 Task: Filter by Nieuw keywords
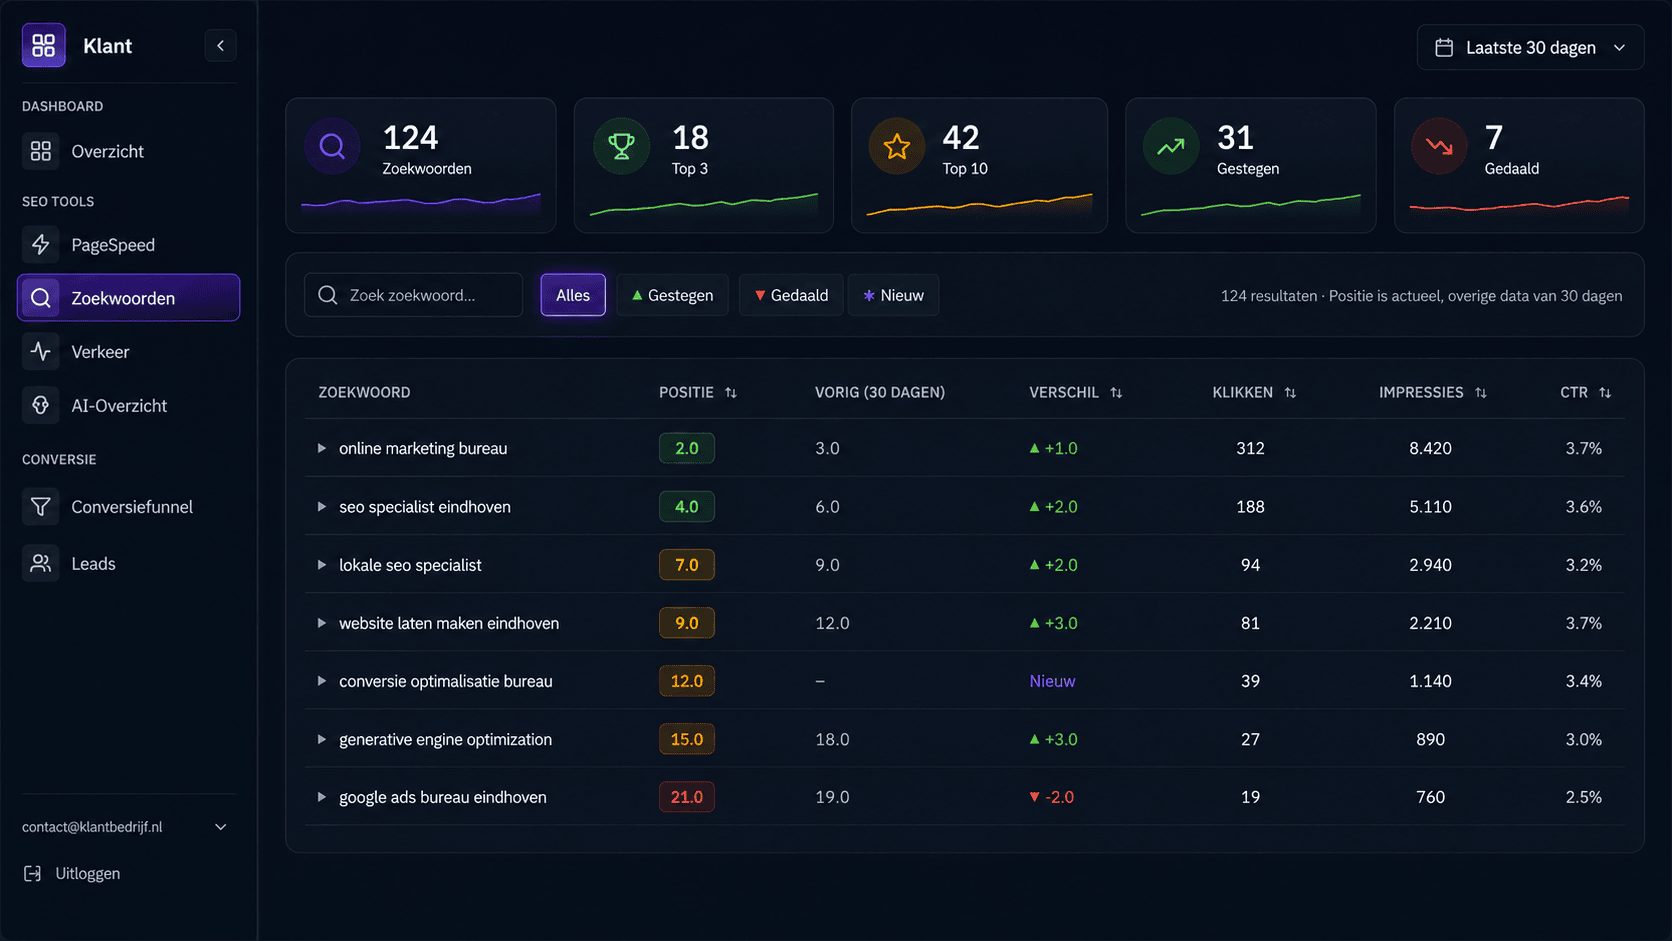893,295
